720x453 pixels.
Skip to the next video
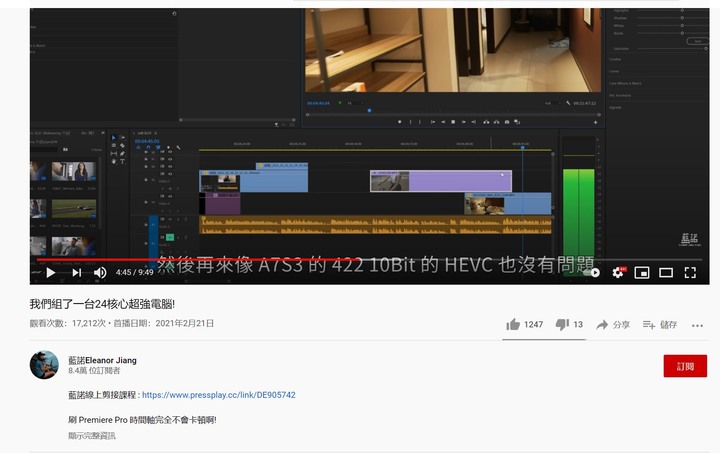(77, 273)
